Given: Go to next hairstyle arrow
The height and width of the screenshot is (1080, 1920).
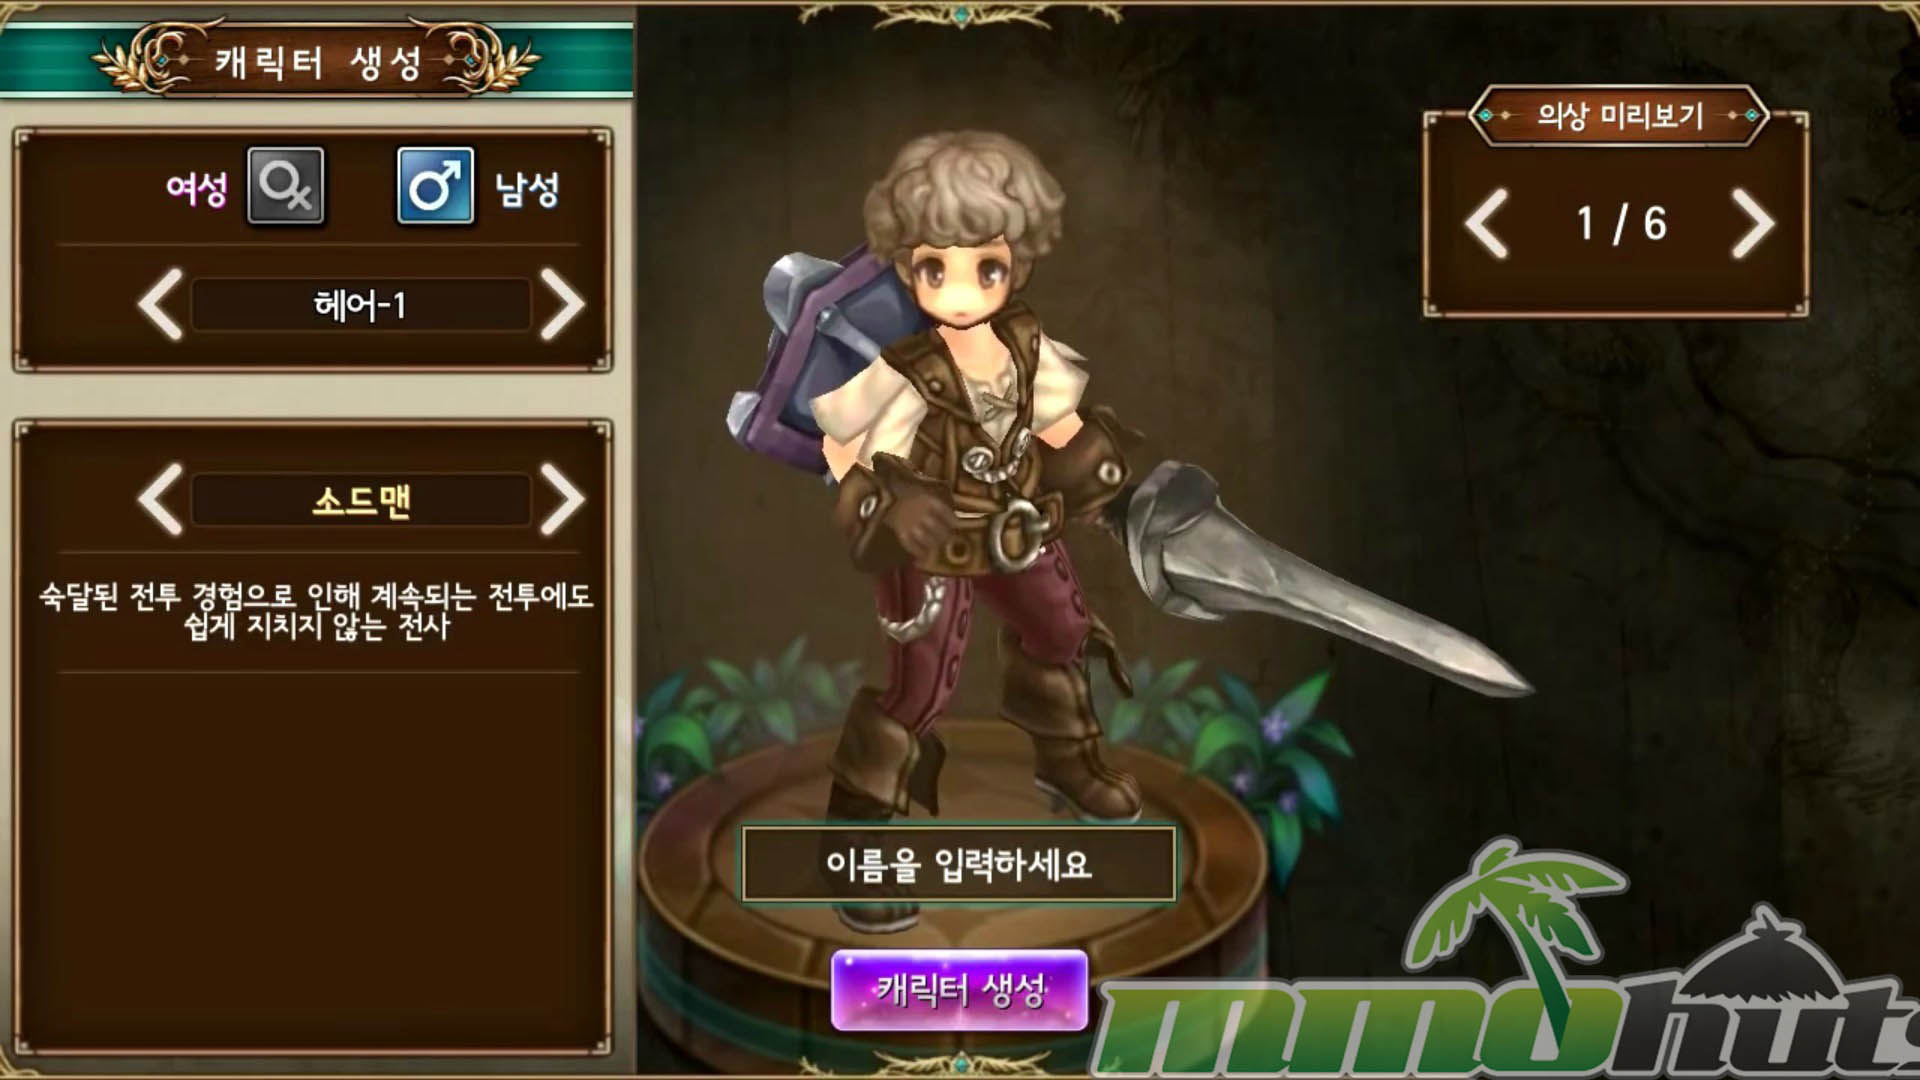Looking at the screenshot, I should (x=562, y=304).
